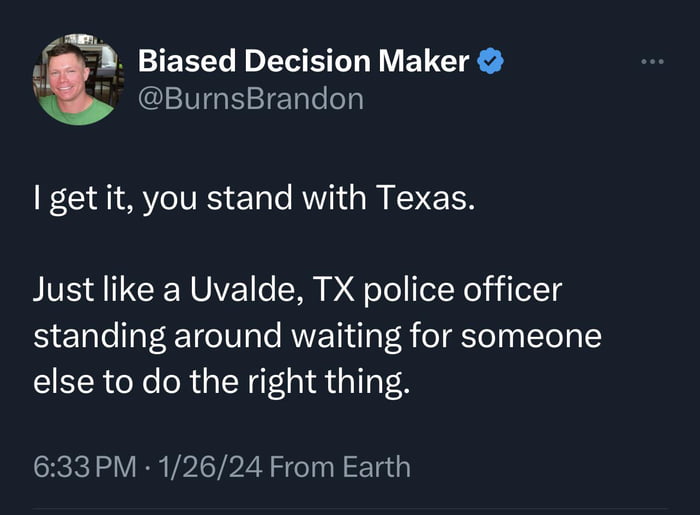This screenshot has width=700, height=515.
Task: Click the line "I get it, you stand with Texas."
Action: (x=250, y=199)
